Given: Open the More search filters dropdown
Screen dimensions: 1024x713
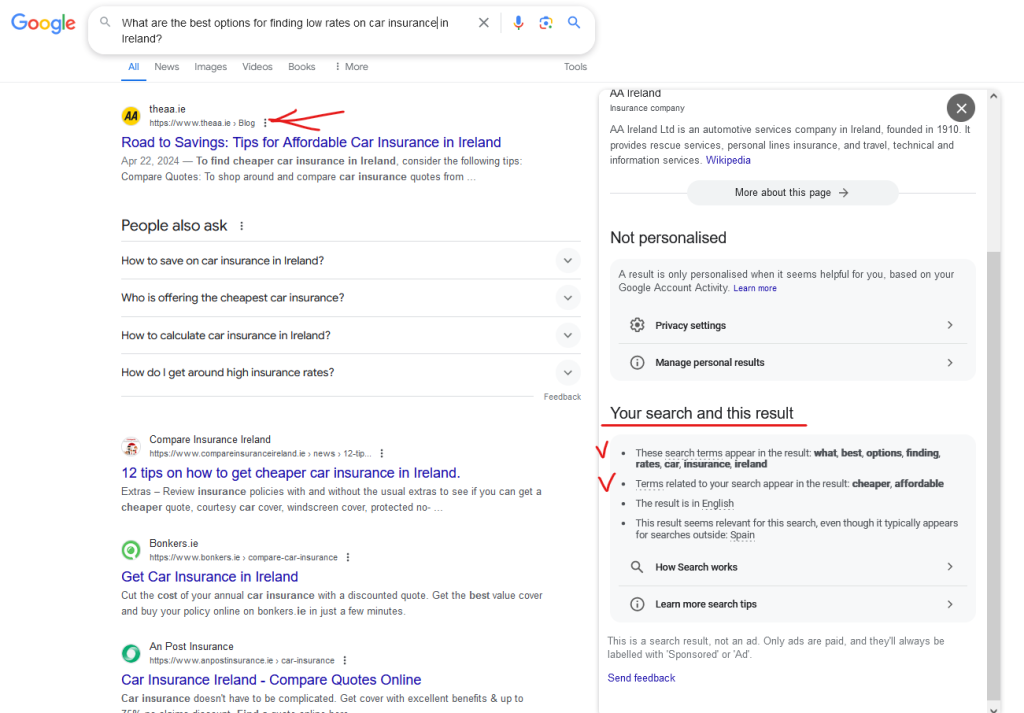Looking at the screenshot, I should coord(351,67).
